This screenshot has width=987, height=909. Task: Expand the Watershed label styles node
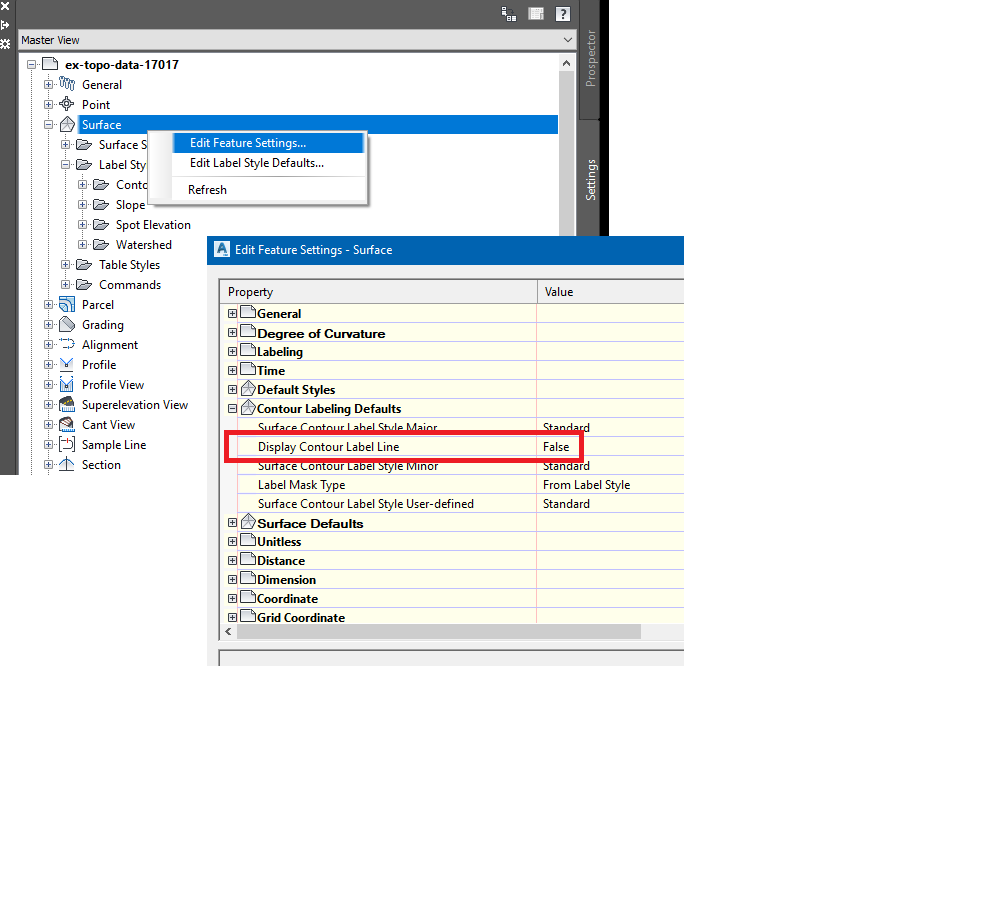[x=82, y=244]
